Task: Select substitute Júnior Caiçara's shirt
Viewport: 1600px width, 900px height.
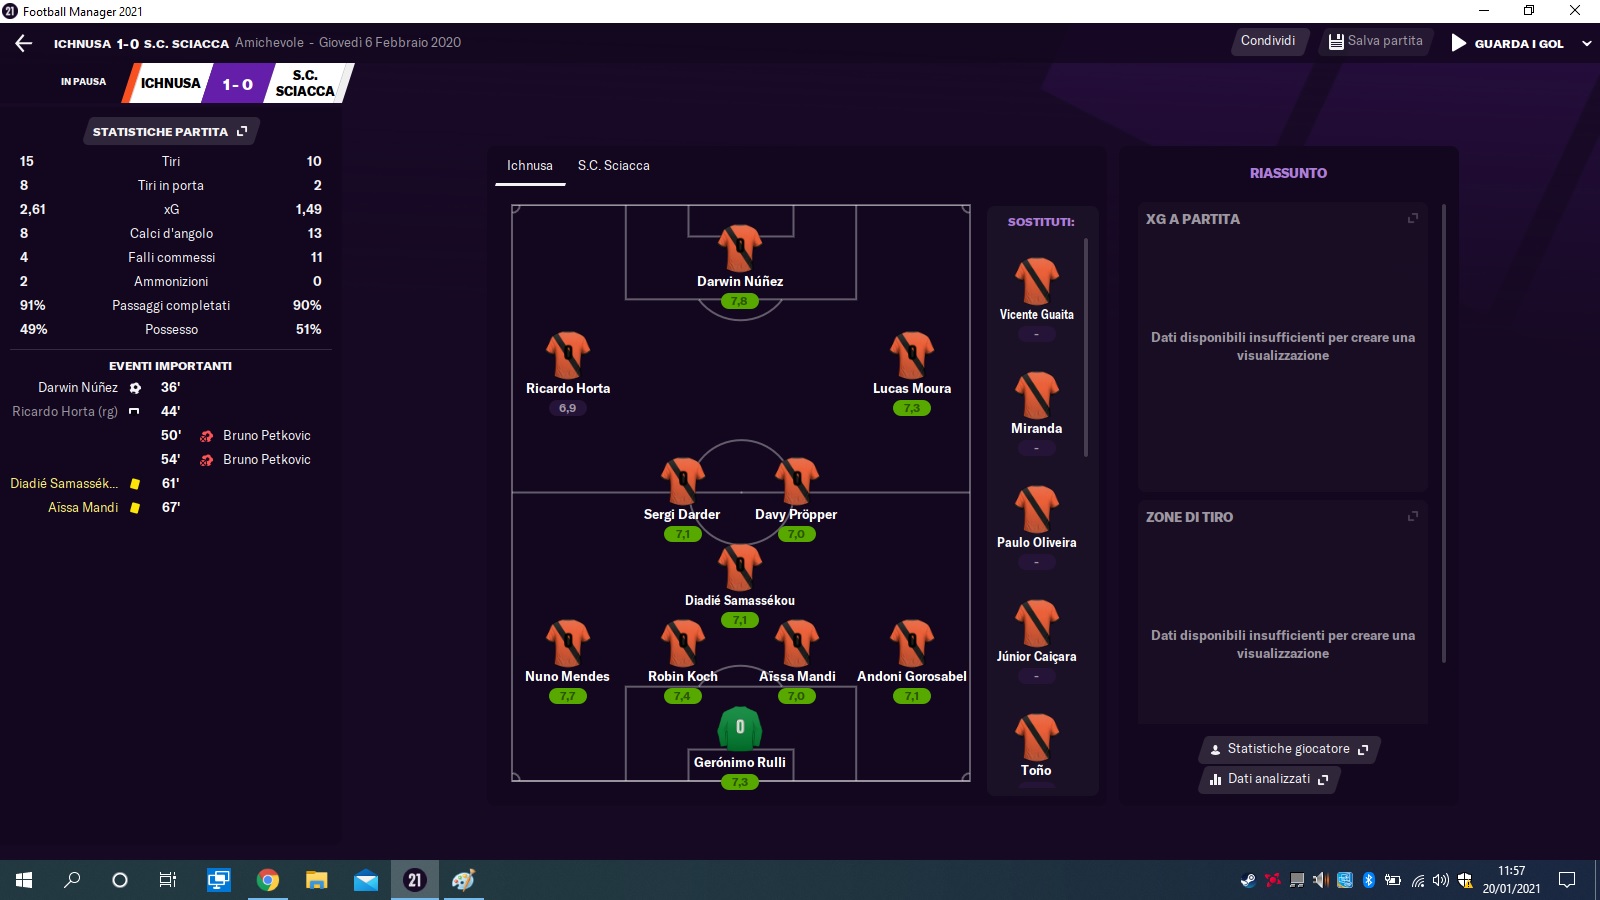Action: pos(1037,623)
